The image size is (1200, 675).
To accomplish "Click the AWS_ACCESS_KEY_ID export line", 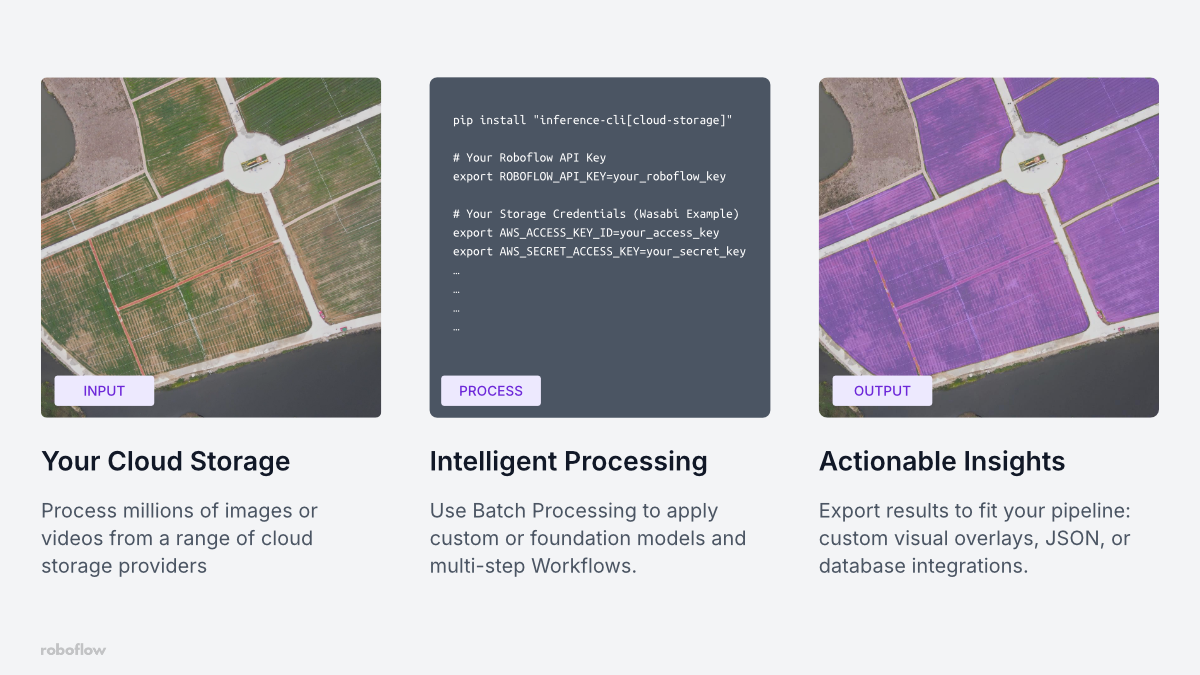I will pos(585,233).
